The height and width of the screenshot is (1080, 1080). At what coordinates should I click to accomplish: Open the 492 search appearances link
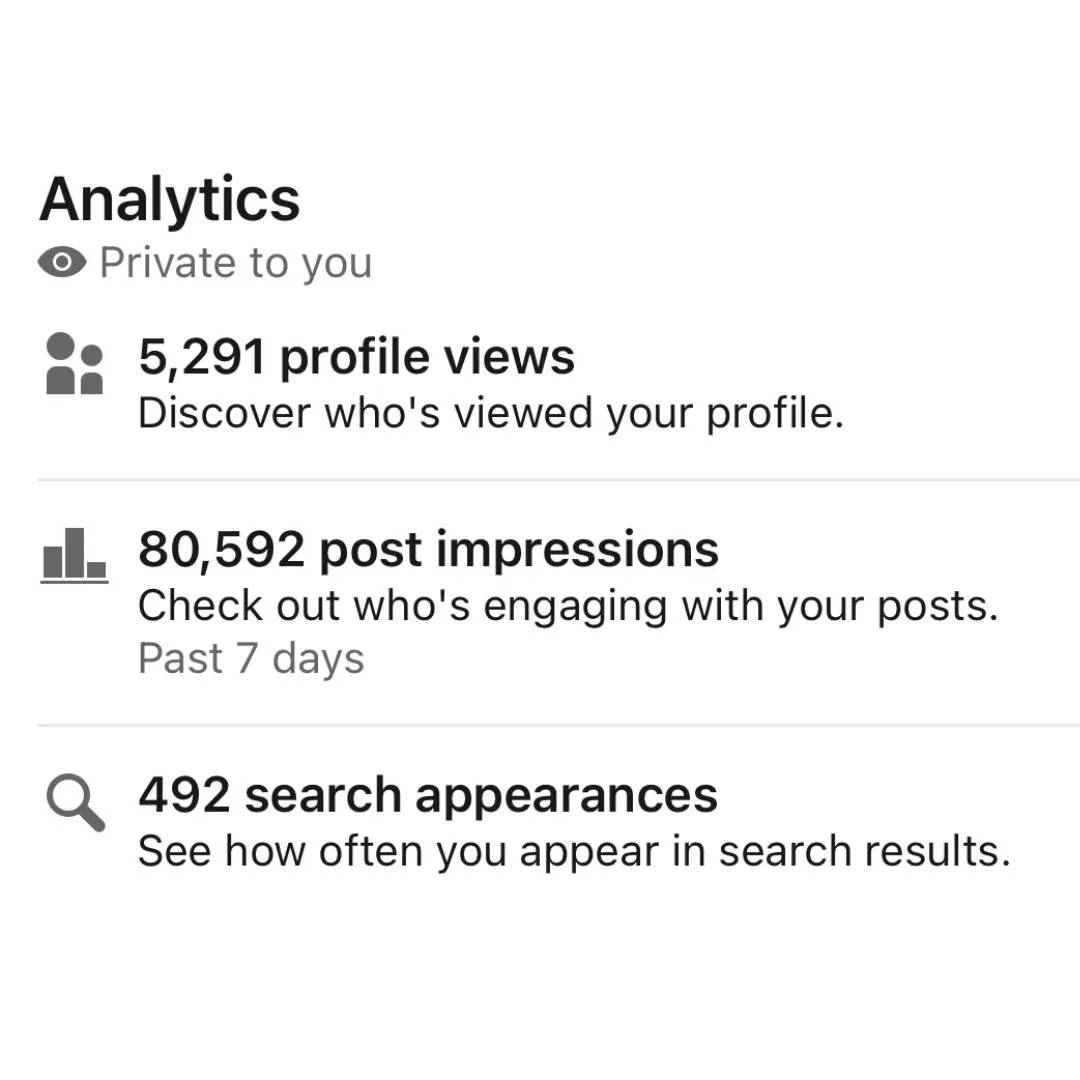click(428, 796)
